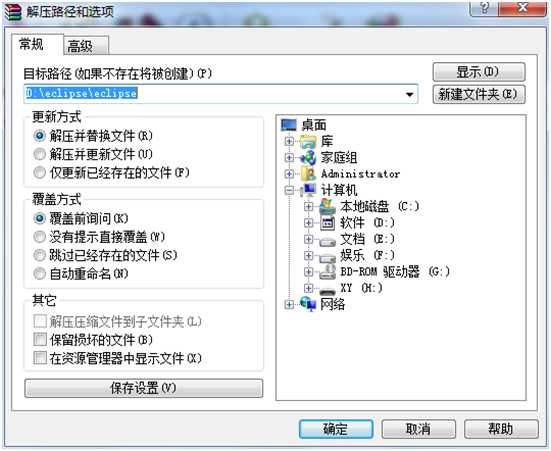Screen dimensions: 551x451
Task: Expand the 软件 (D:) drive node
Action: (308, 223)
